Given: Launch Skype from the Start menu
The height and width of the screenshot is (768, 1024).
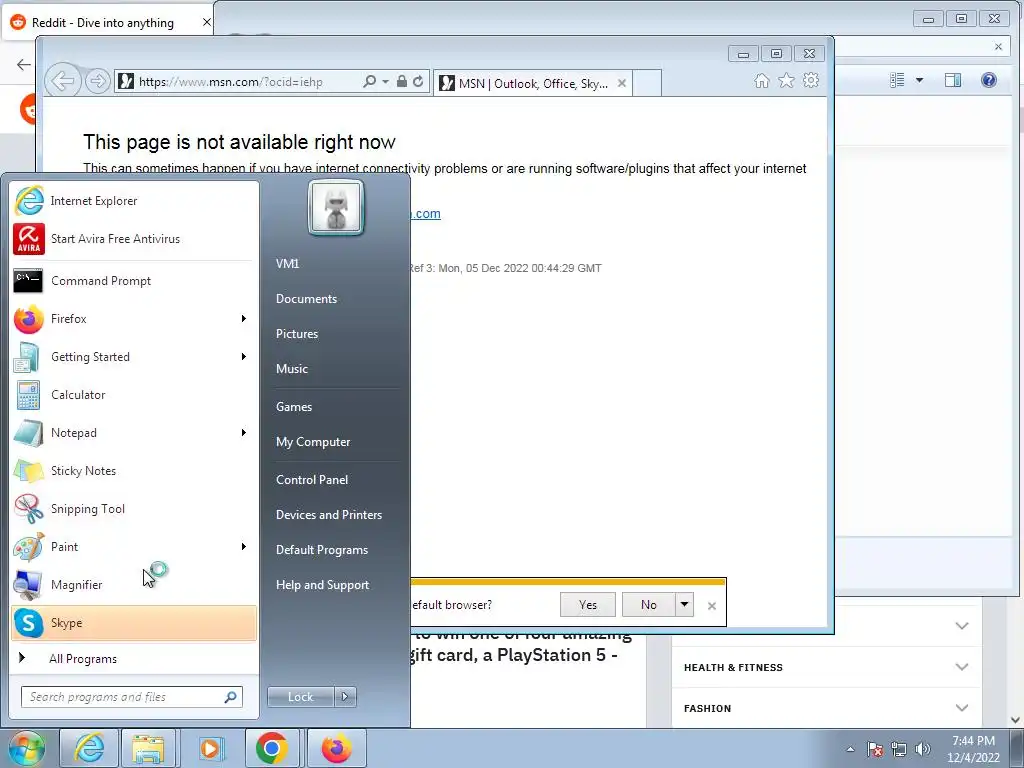Looking at the screenshot, I should (134, 622).
